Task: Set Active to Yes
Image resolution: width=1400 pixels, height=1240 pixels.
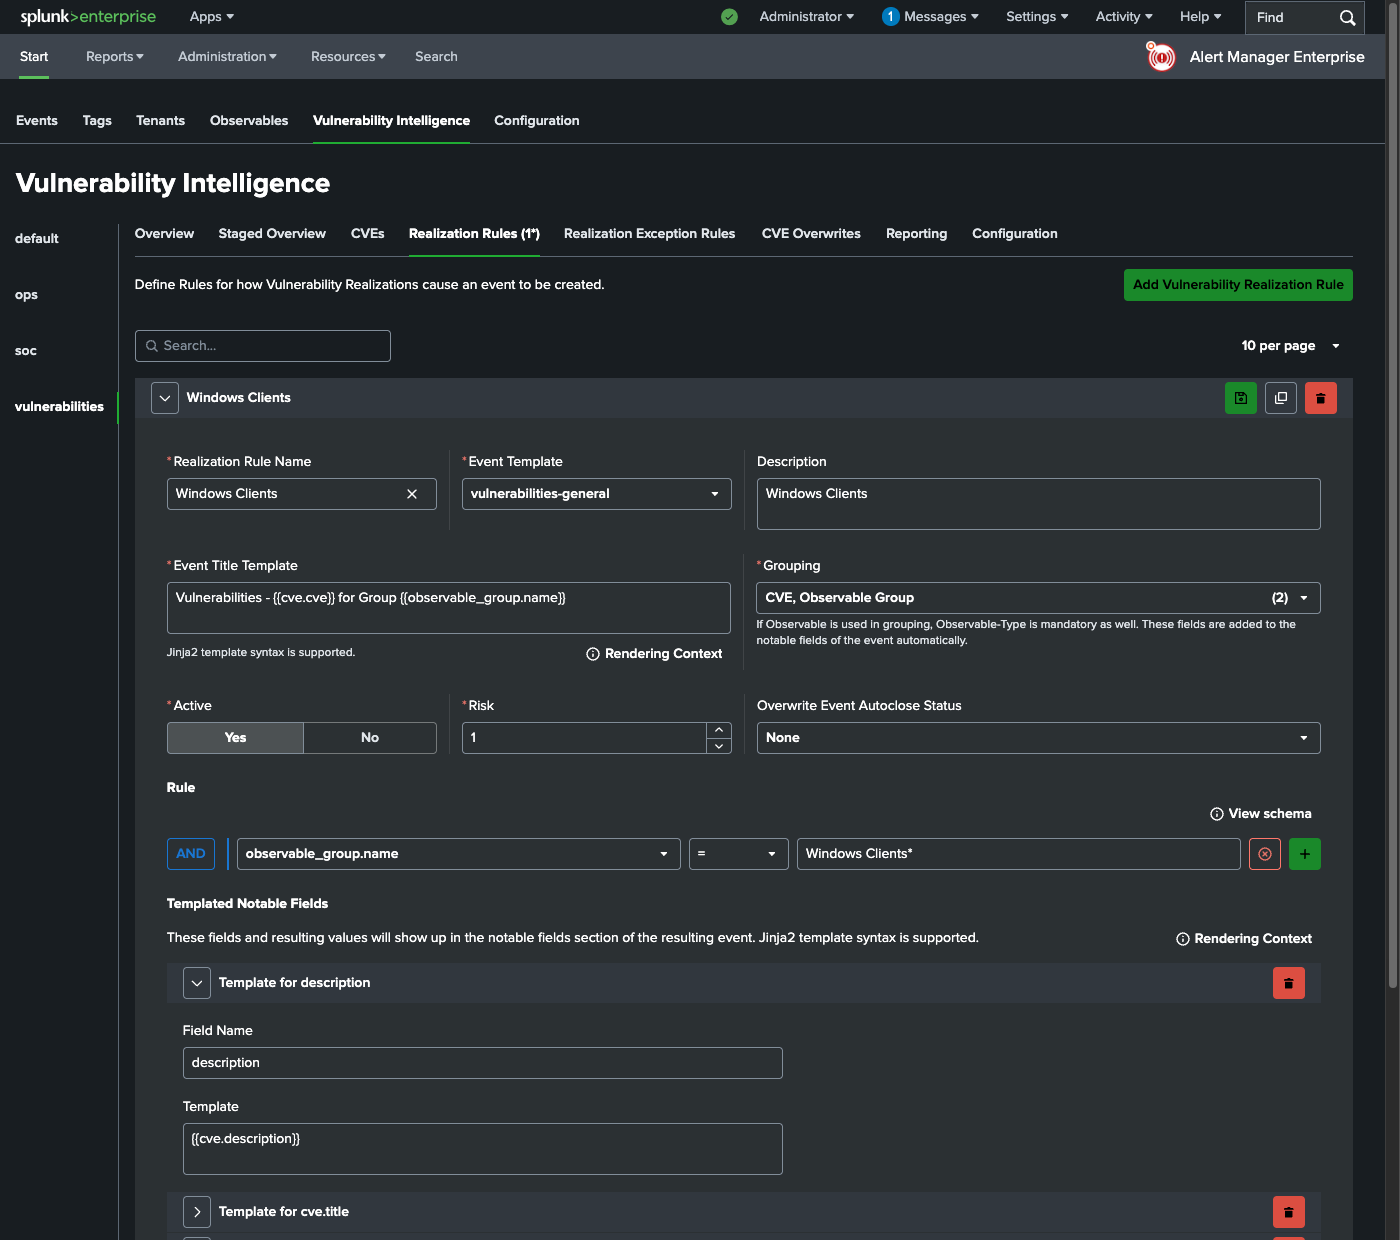Action: coord(235,738)
